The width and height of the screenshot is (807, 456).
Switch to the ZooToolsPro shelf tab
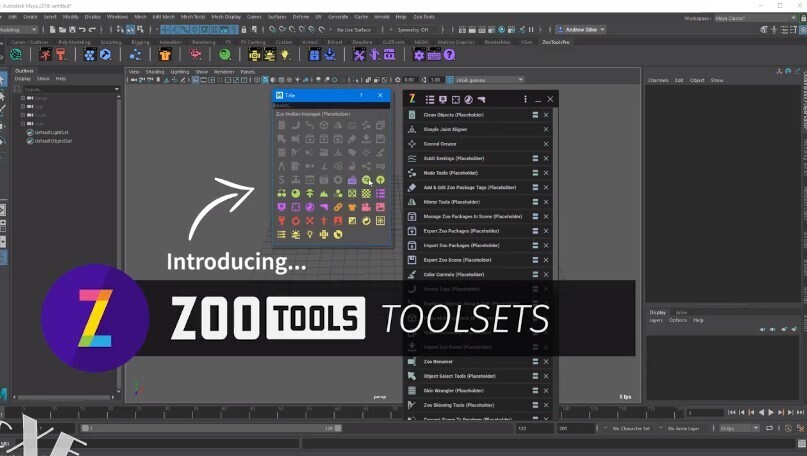[556, 42]
